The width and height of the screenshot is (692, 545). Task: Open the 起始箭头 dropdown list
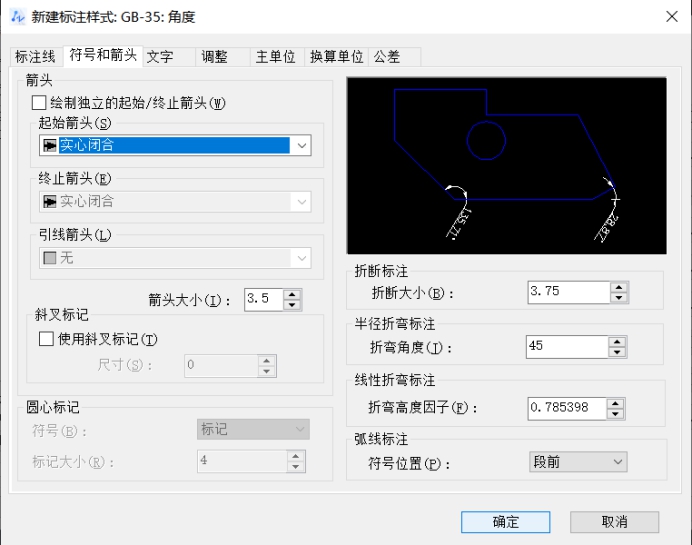click(x=300, y=146)
